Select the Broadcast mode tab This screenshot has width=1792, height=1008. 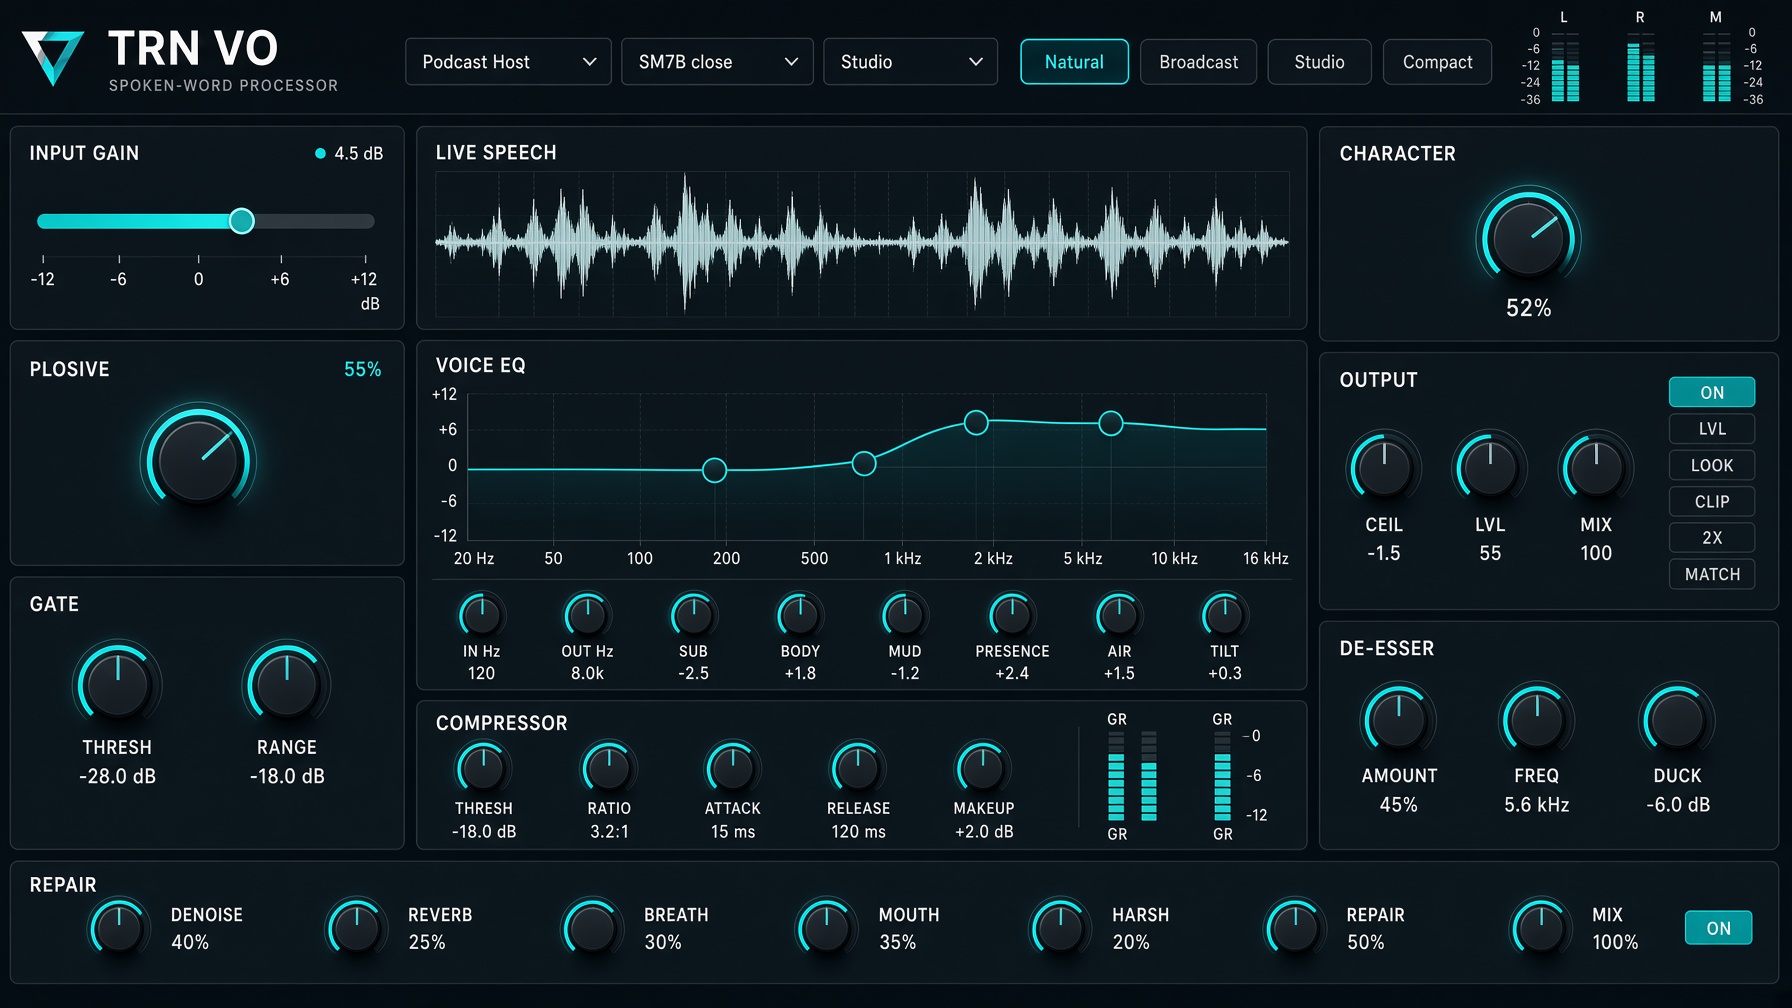[x=1198, y=62]
